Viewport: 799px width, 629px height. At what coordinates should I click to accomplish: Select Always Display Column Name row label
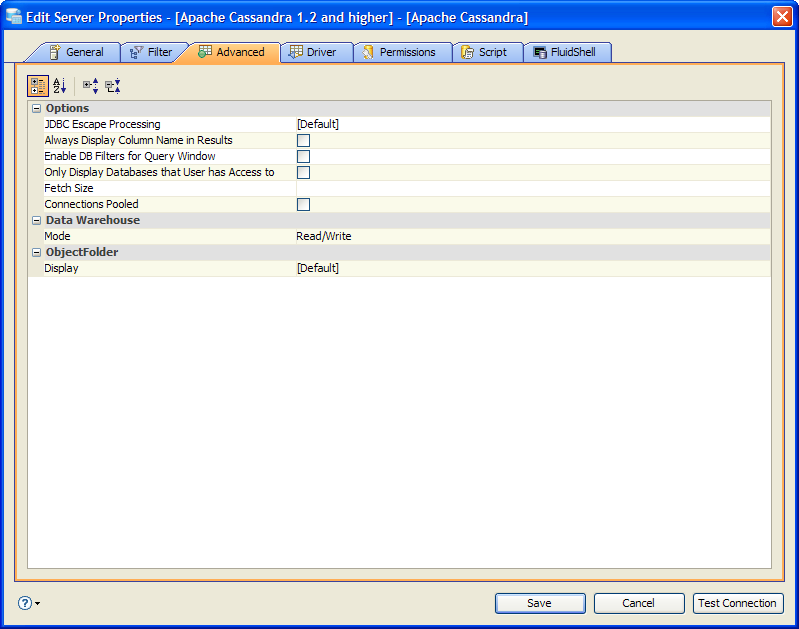[138, 140]
